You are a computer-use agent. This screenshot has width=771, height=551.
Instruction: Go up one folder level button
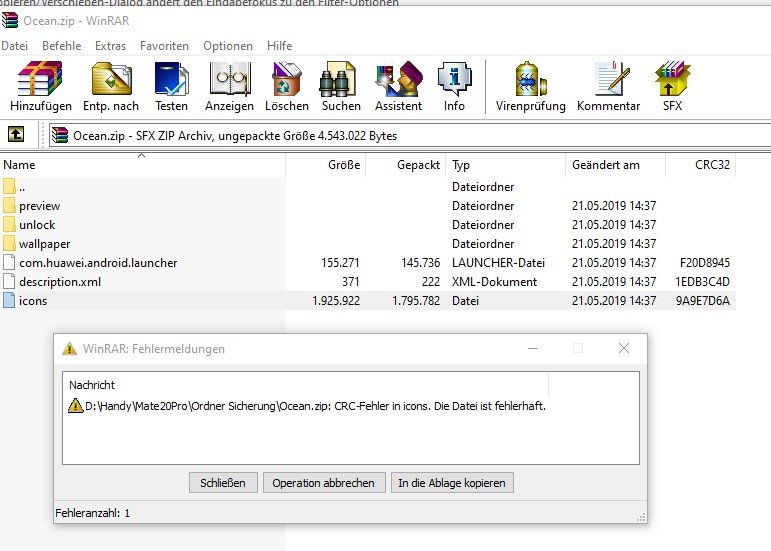[16, 134]
